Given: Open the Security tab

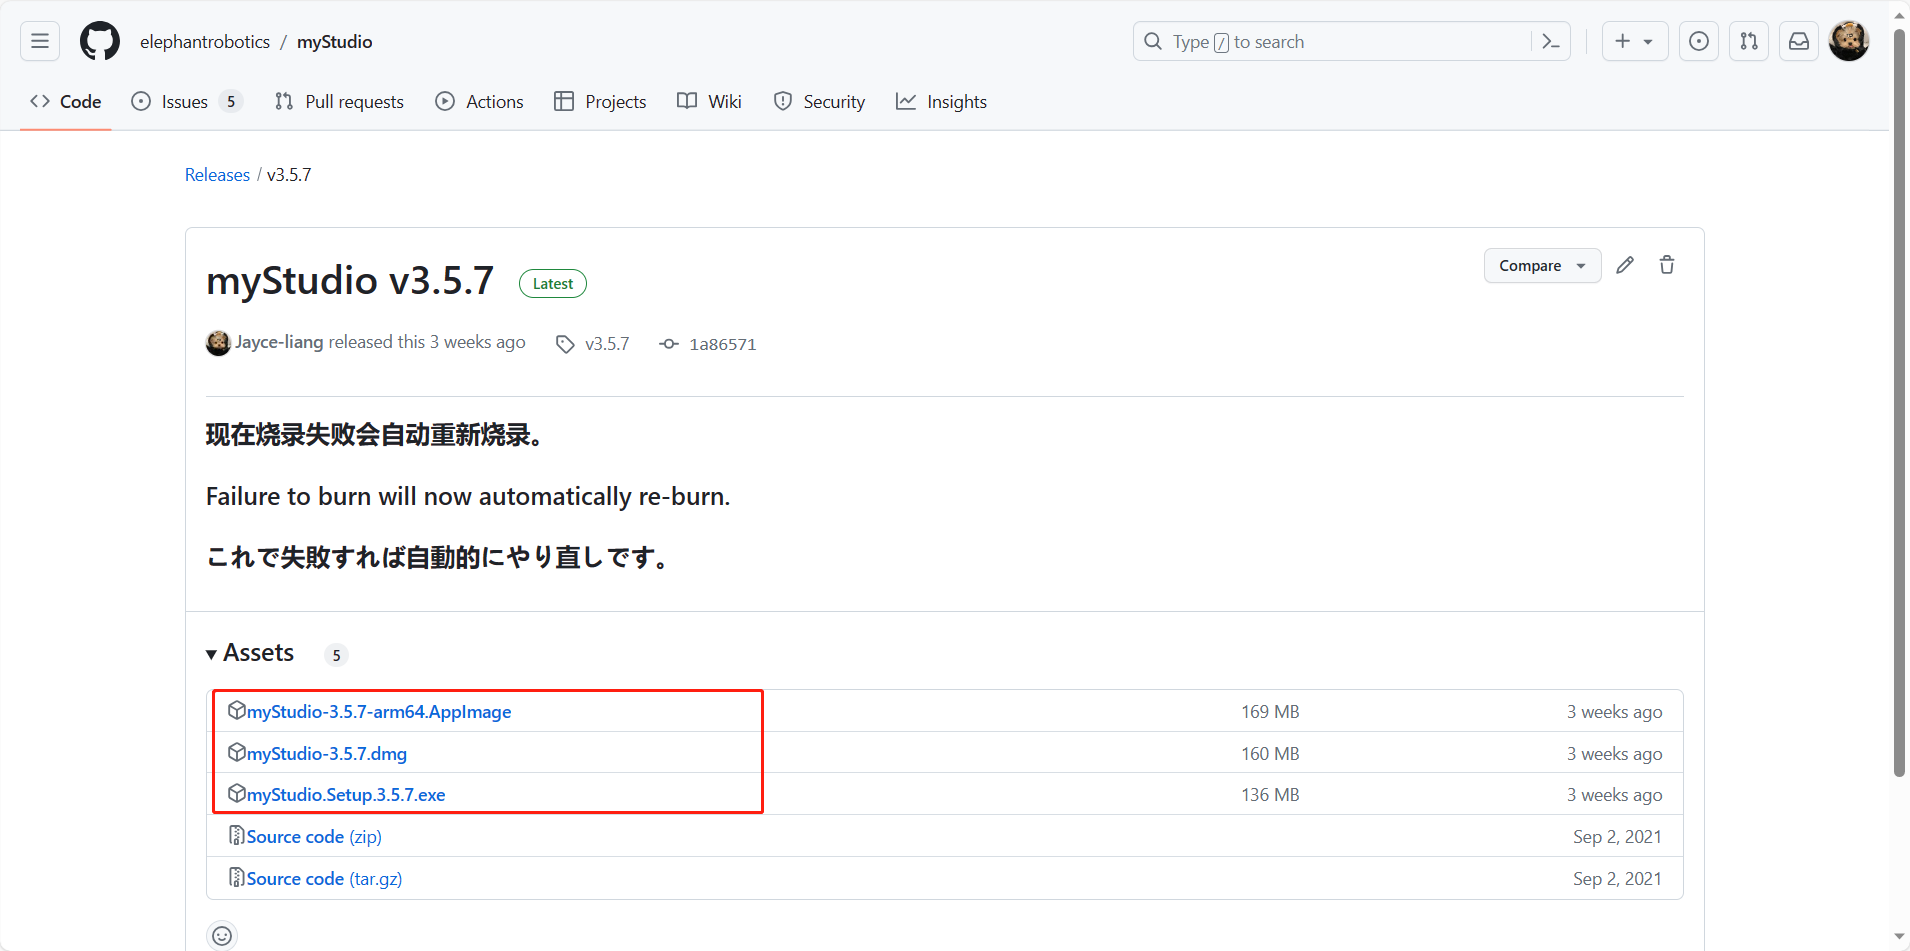Looking at the screenshot, I should 819,101.
